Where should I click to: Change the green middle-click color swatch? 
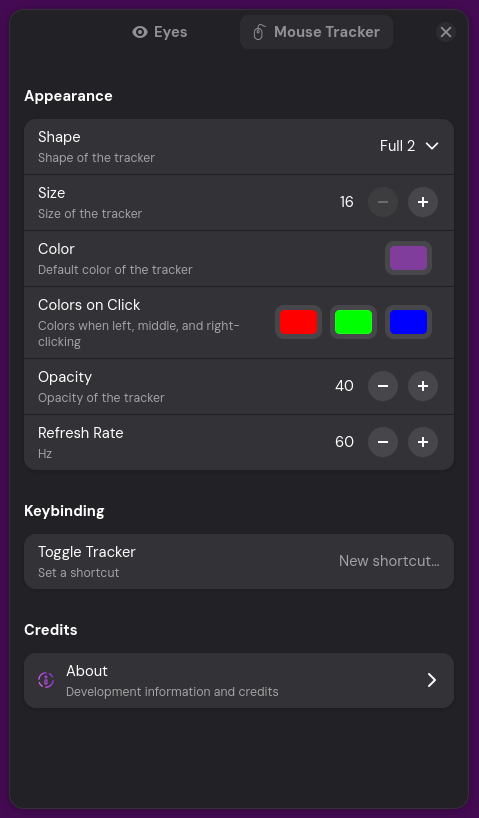[x=353, y=322]
